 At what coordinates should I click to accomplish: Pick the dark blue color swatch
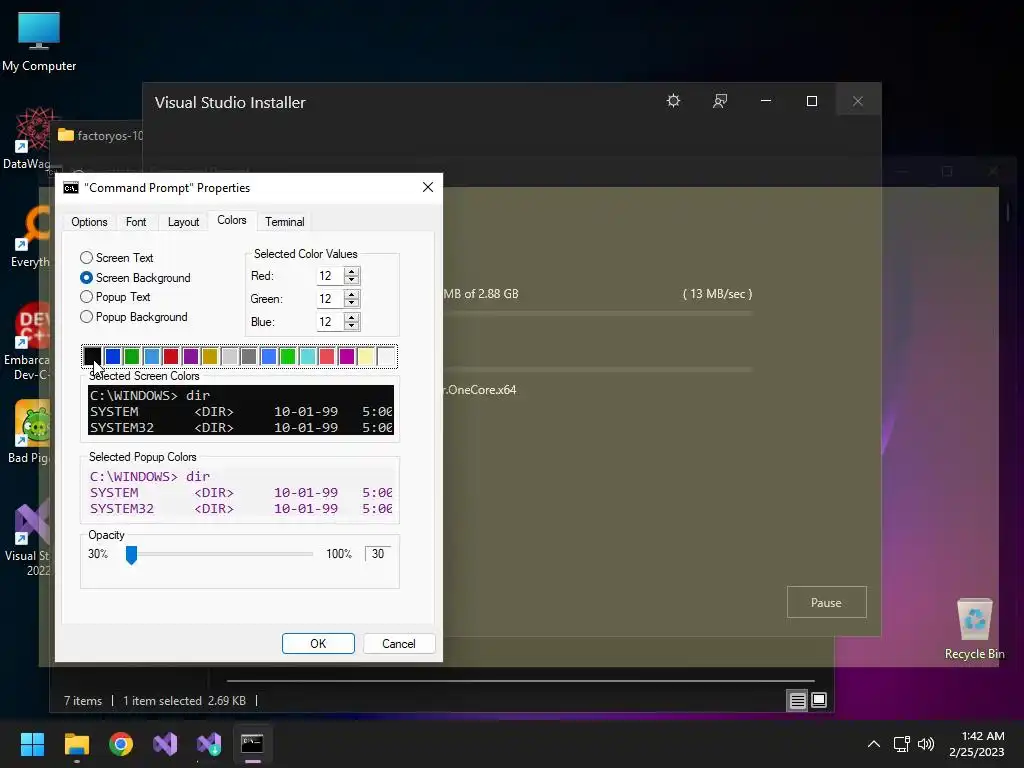(112, 356)
